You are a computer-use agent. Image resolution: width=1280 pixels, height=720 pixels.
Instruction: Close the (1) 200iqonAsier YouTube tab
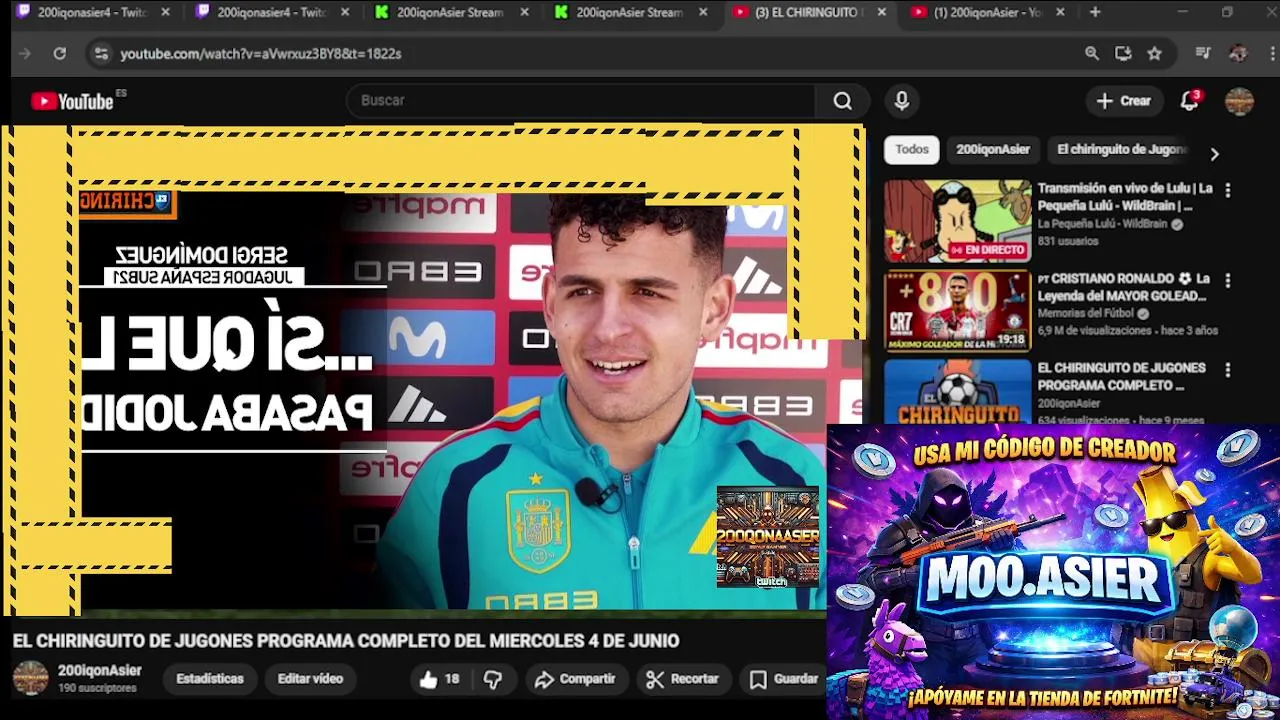pos(1060,12)
